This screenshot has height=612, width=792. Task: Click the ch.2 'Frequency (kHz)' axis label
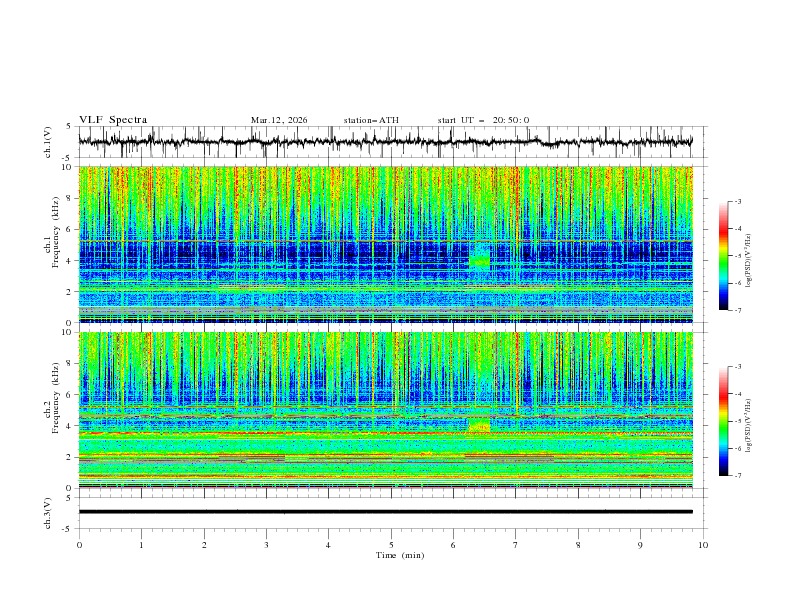(56, 398)
